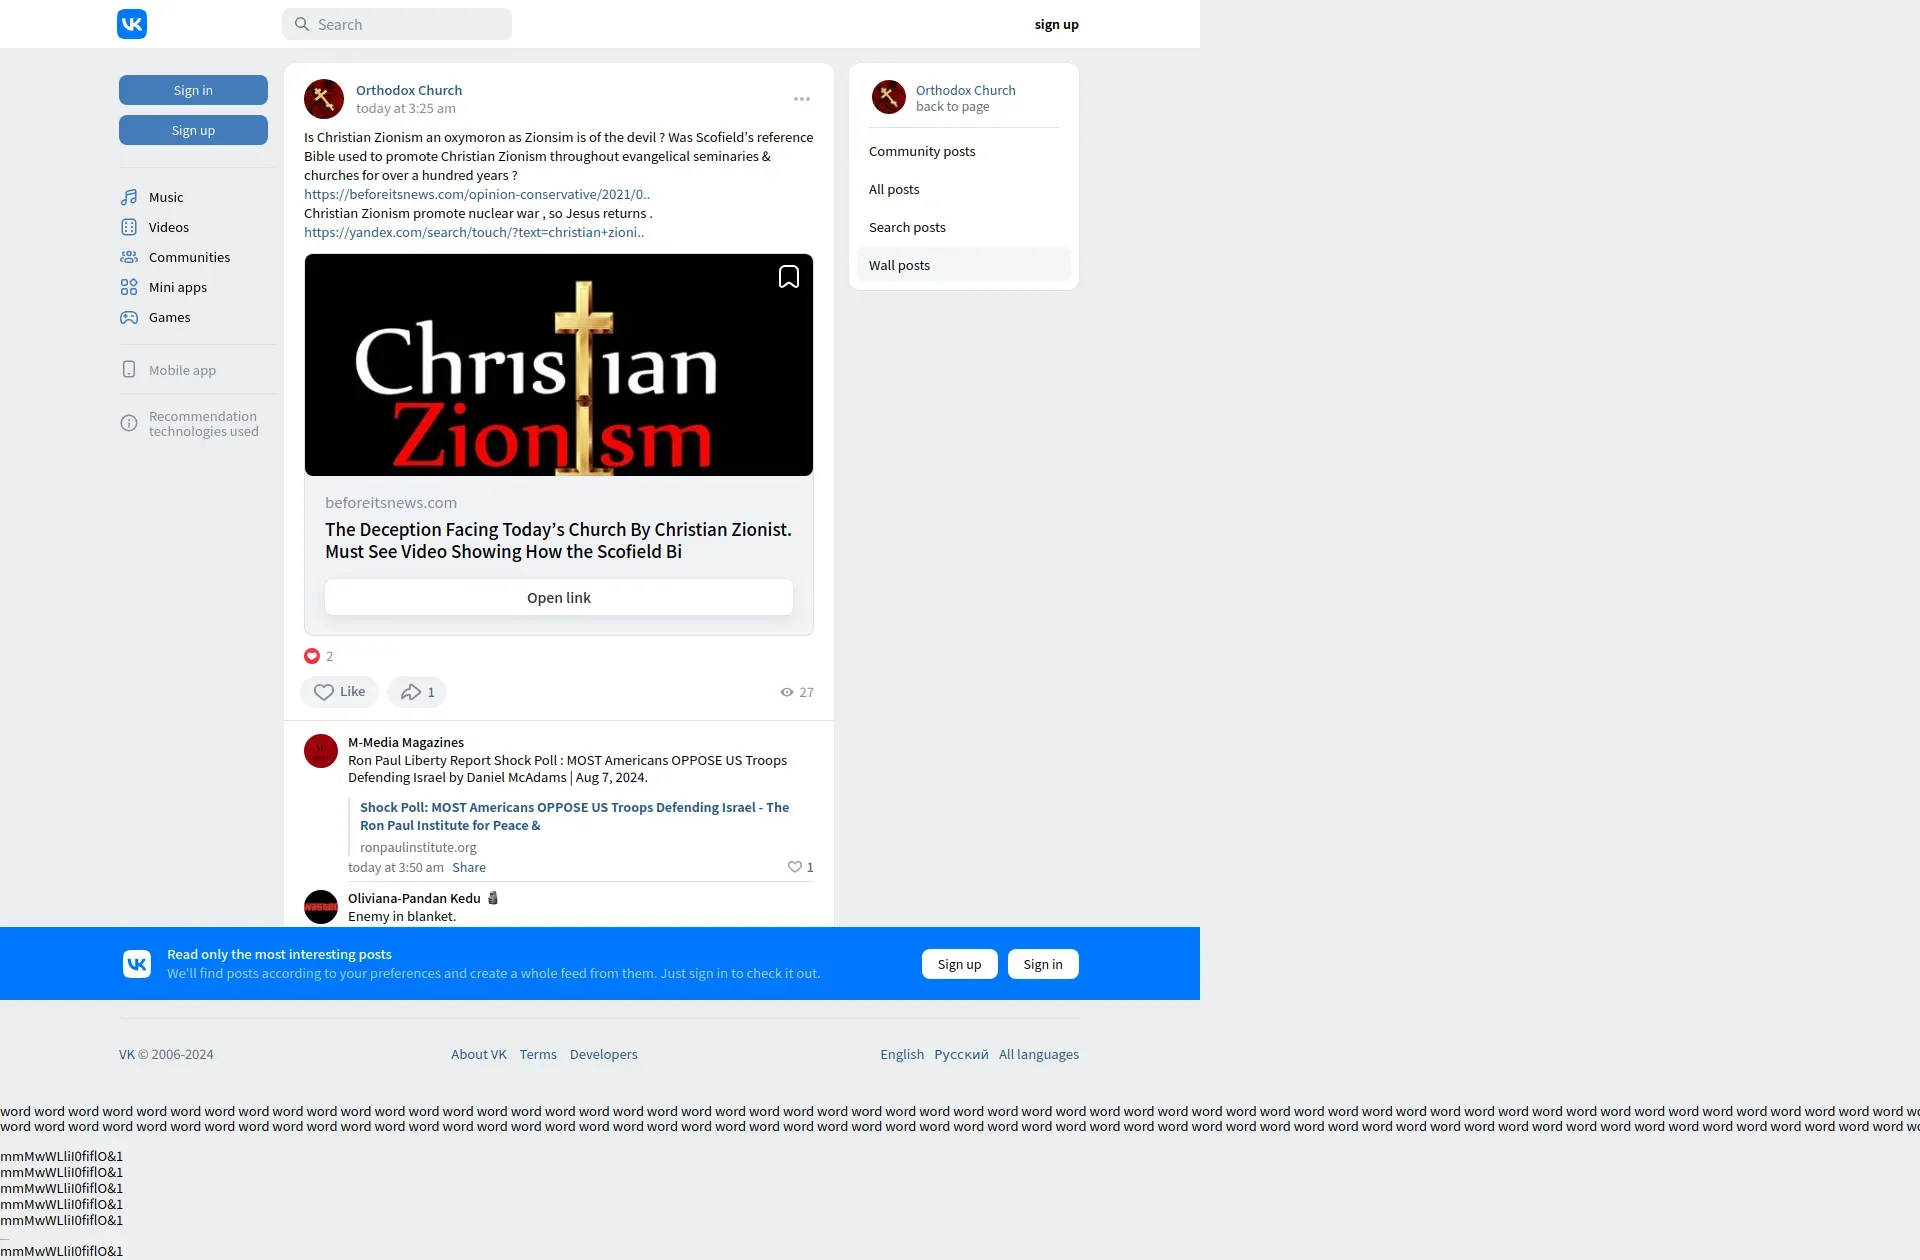The height and width of the screenshot is (1260, 1920).
Task: Open the Music section icon
Action: coord(129,197)
